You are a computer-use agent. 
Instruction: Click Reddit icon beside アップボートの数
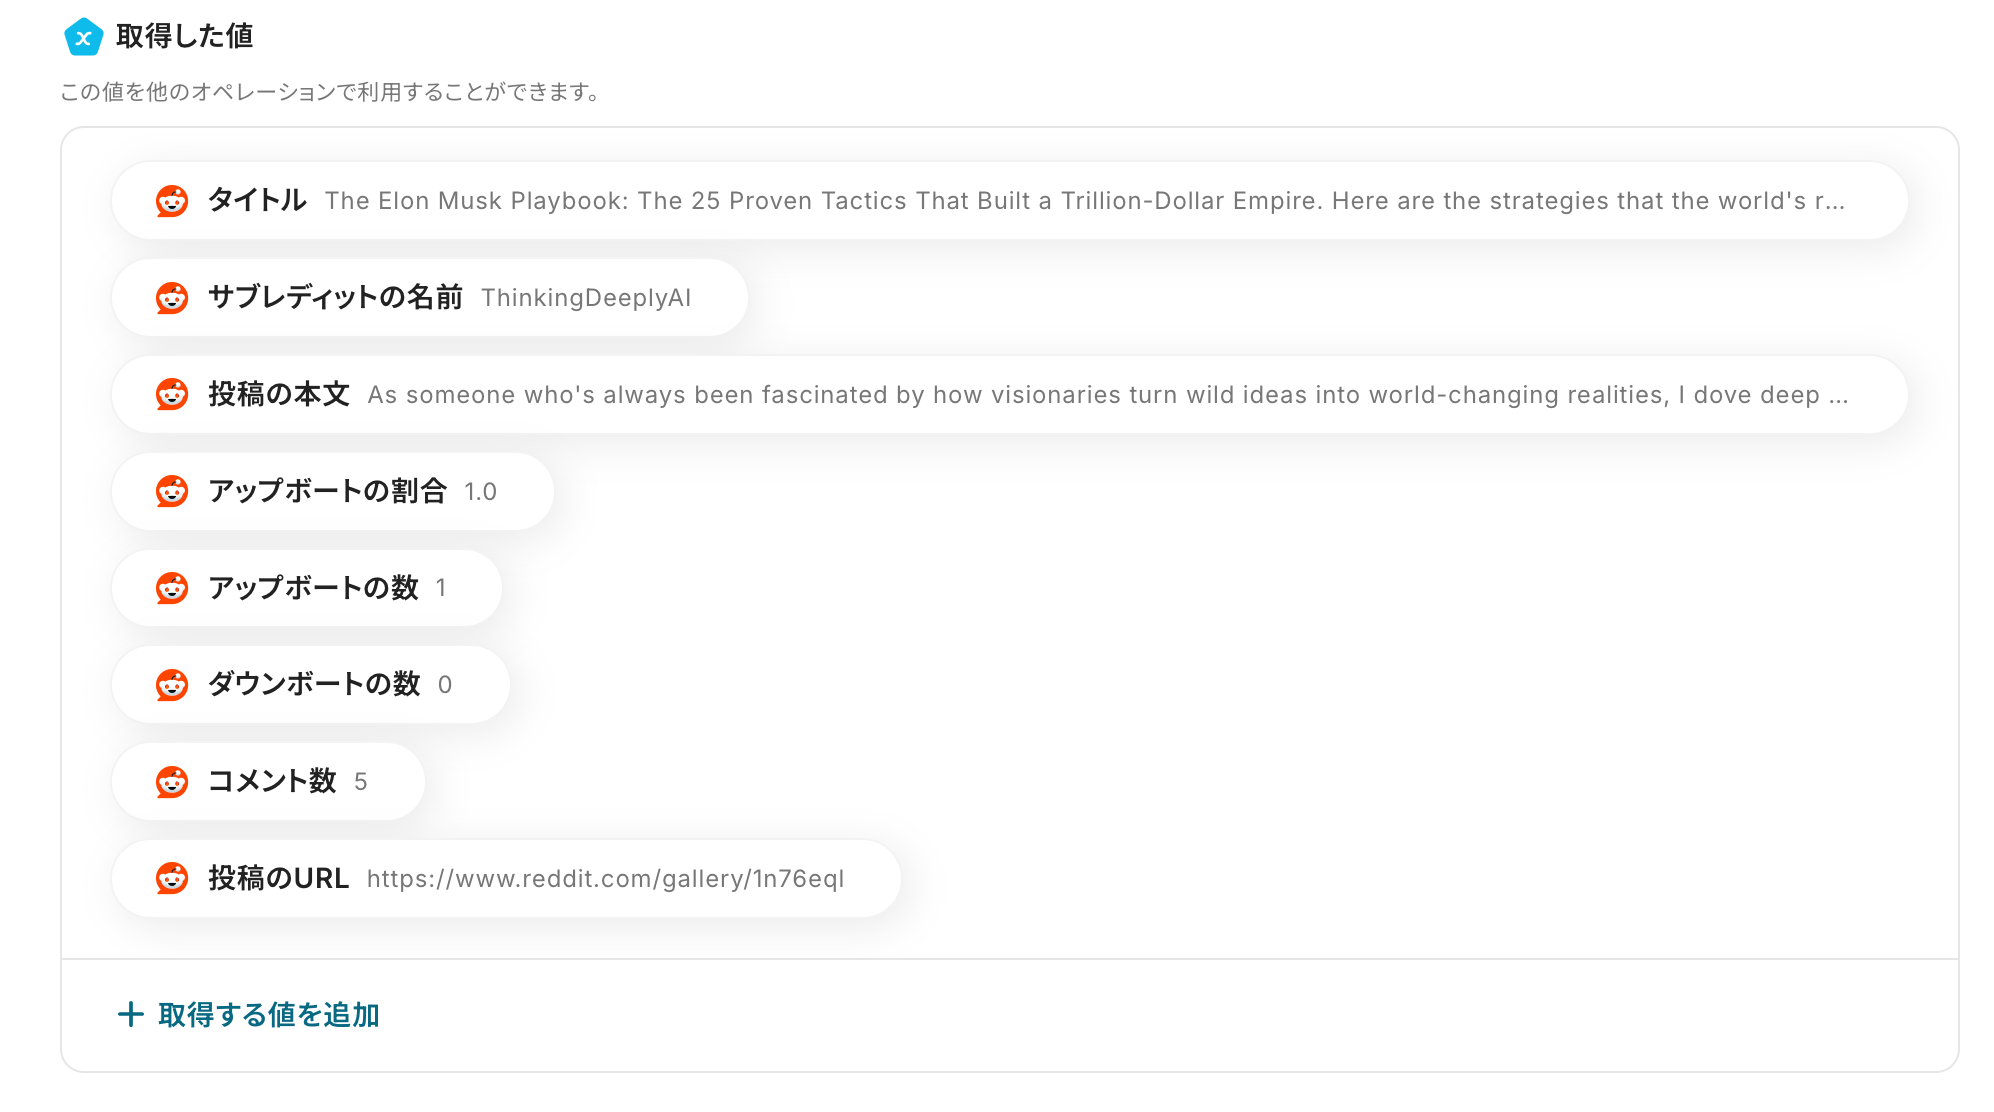click(x=172, y=588)
